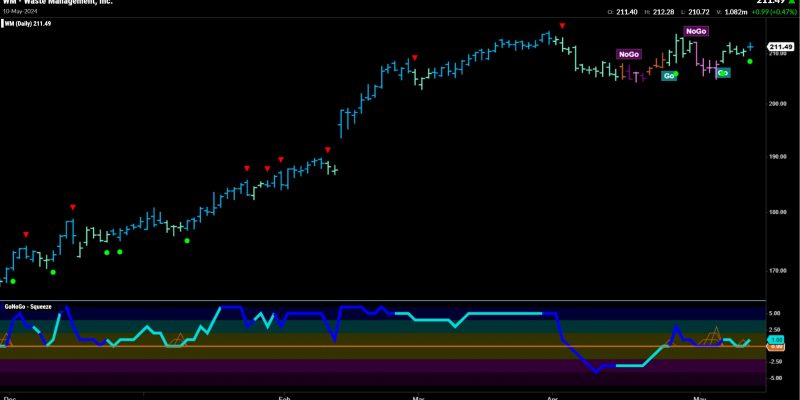Click the first purple NoGo label in mid-April
Screen dimensions: 800x400
point(629,54)
